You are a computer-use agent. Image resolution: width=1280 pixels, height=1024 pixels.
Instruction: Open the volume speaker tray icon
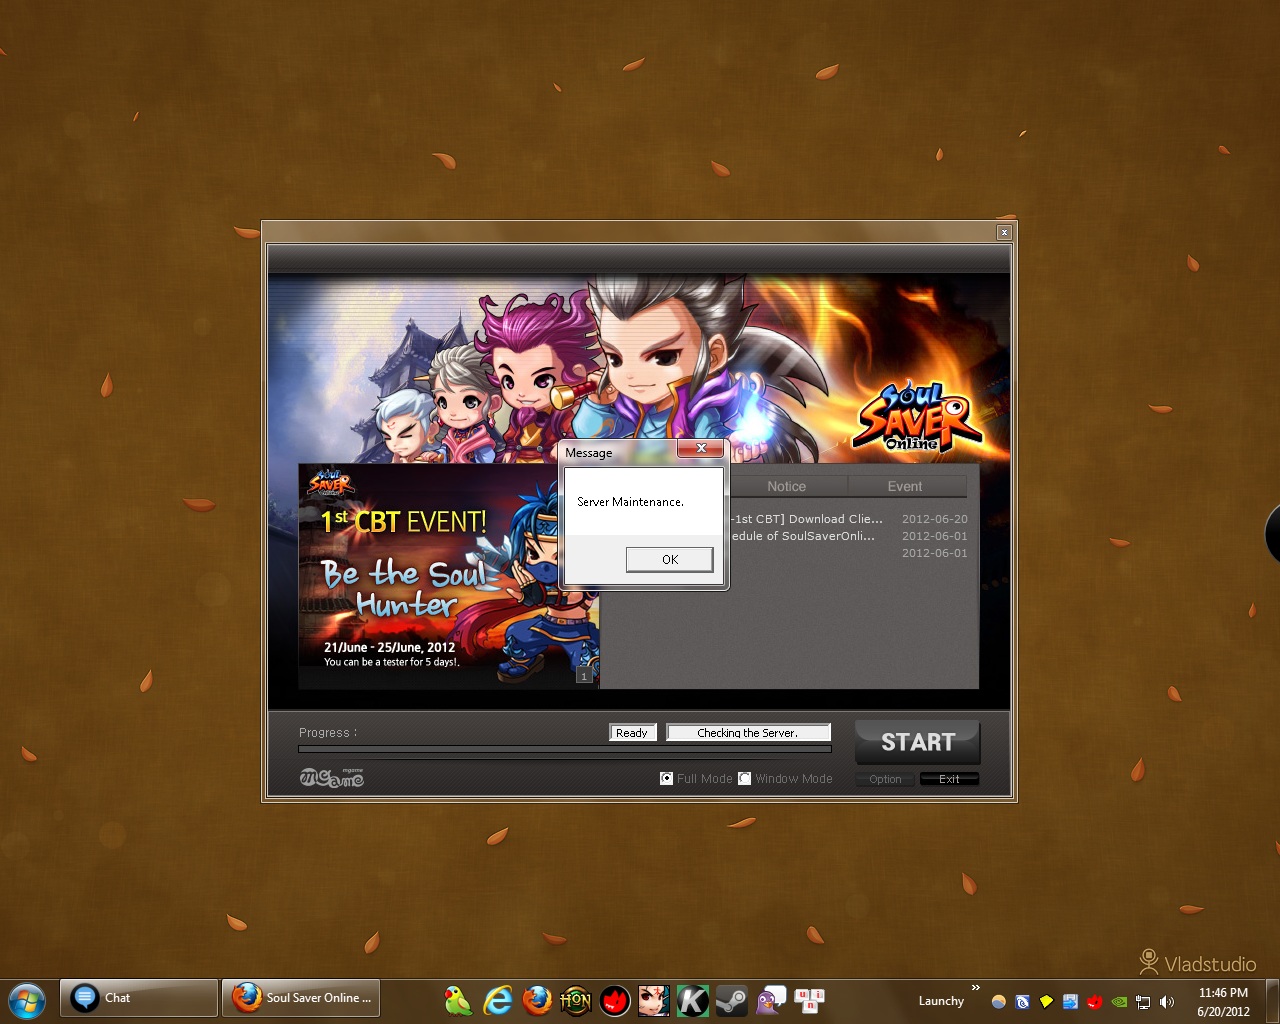[1167, 1001]
